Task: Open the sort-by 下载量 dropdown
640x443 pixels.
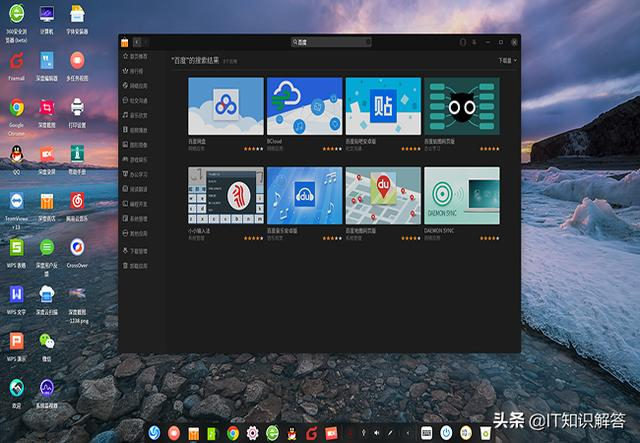Action: (x=507, y=60)
